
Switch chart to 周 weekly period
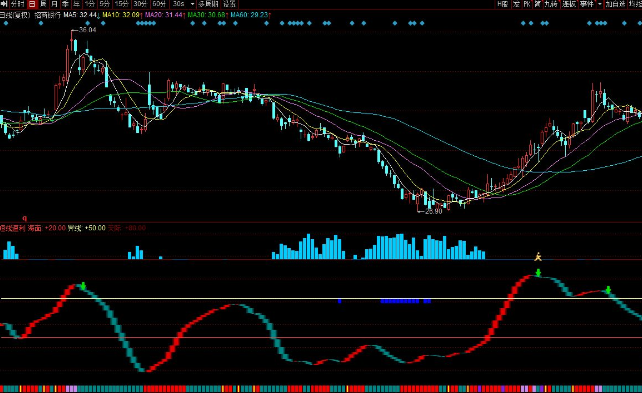(43, 4)
